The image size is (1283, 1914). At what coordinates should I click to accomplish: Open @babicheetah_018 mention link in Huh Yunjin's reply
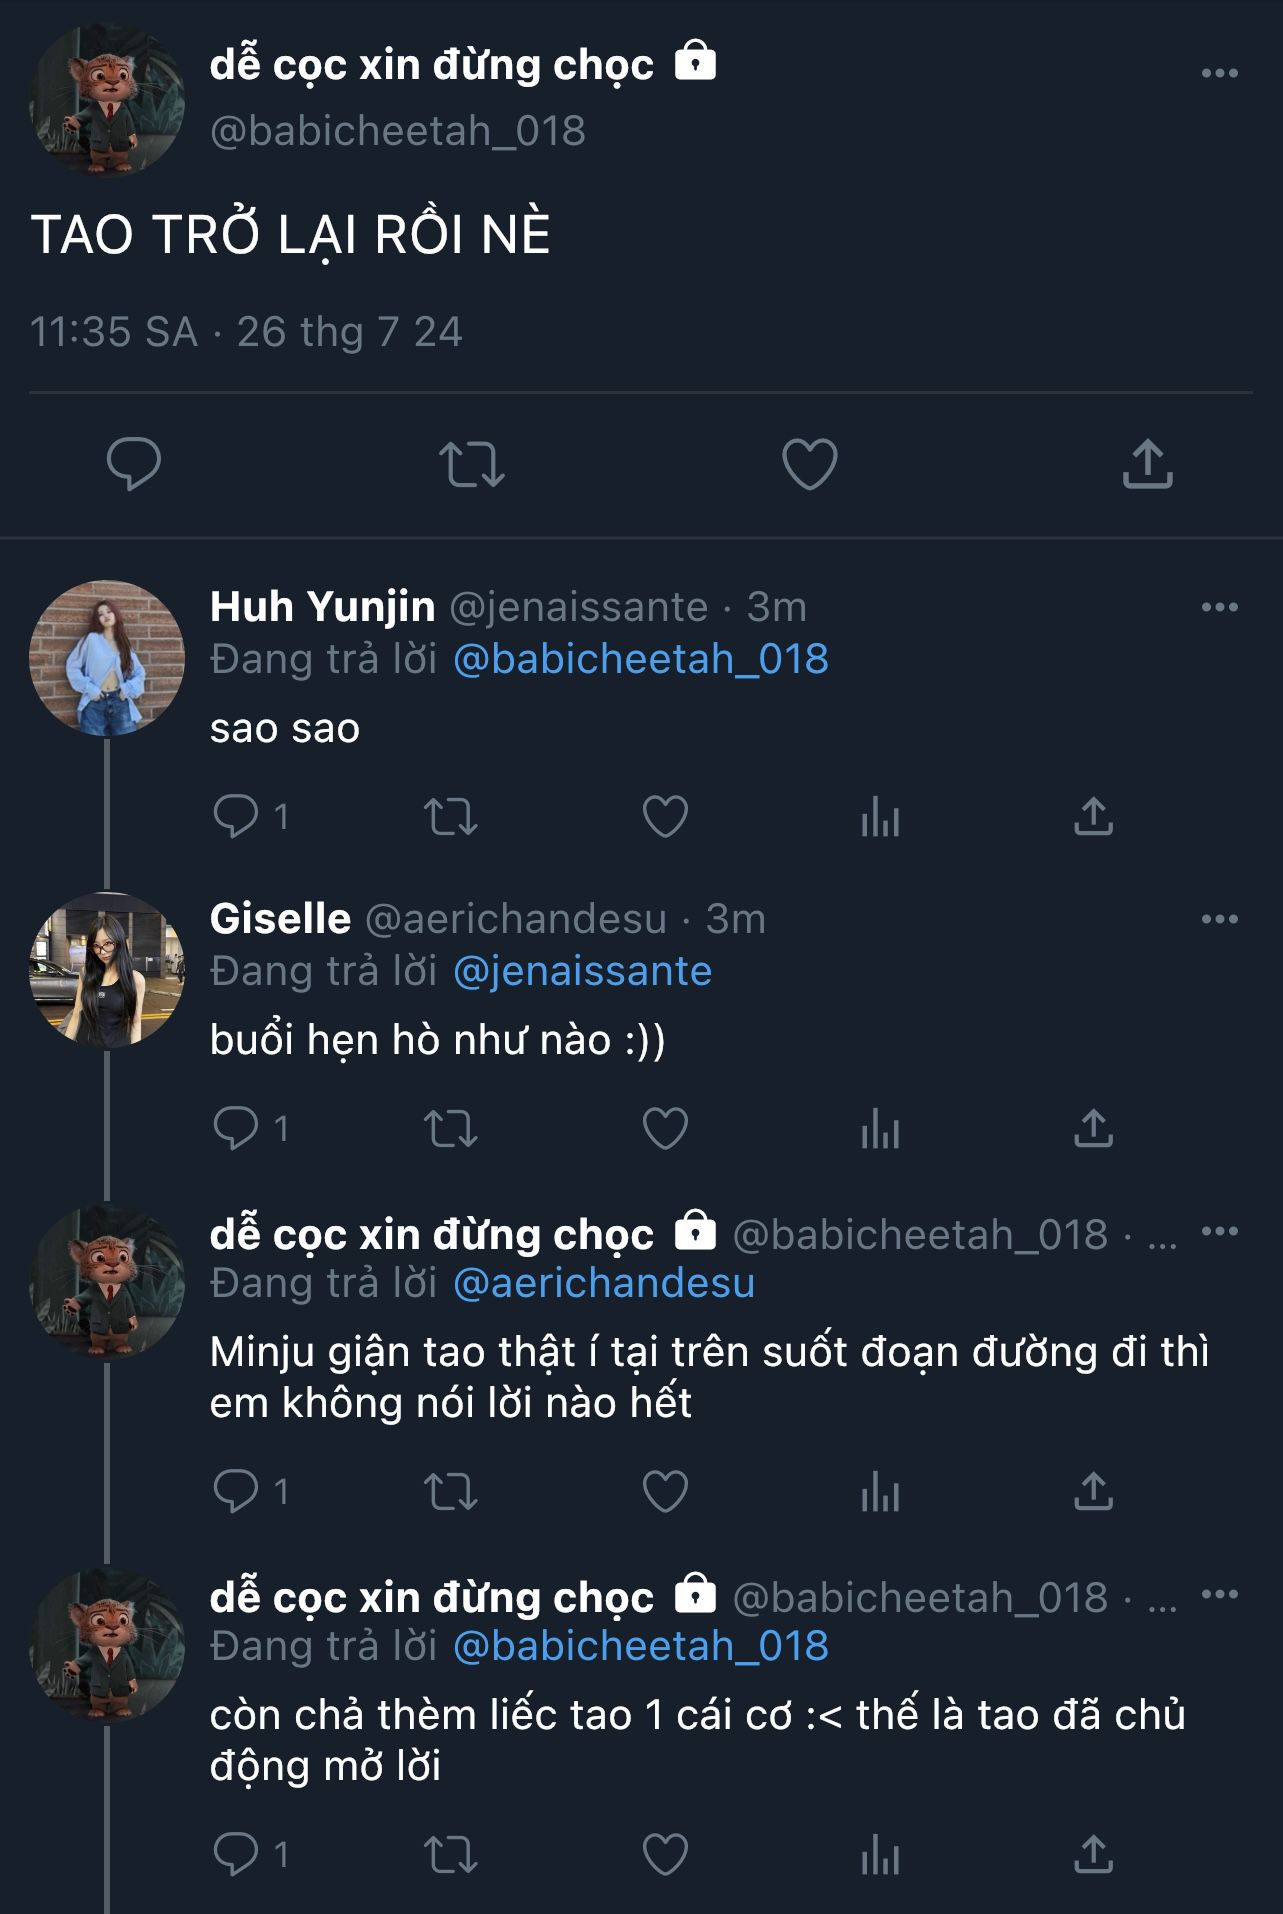tap(640, 660)
